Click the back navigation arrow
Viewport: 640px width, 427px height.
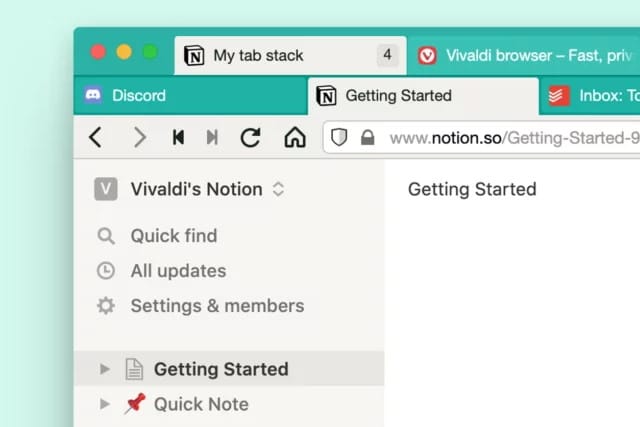tap(95, 137)
